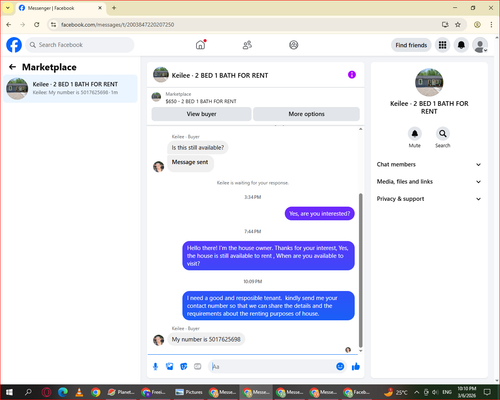Click the listing thumbnail in chat header
This screenshot has width=500, height=400.
pos(161,75)
